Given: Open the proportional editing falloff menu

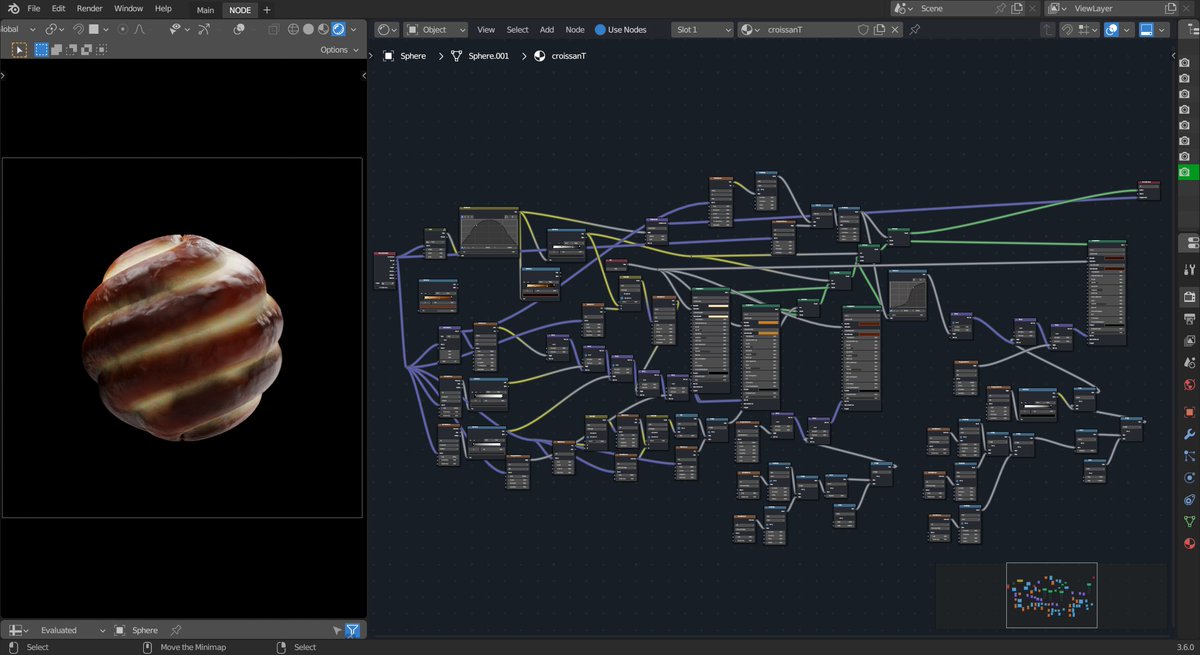Looking at the screenshot, I should [x=141, y=29].
